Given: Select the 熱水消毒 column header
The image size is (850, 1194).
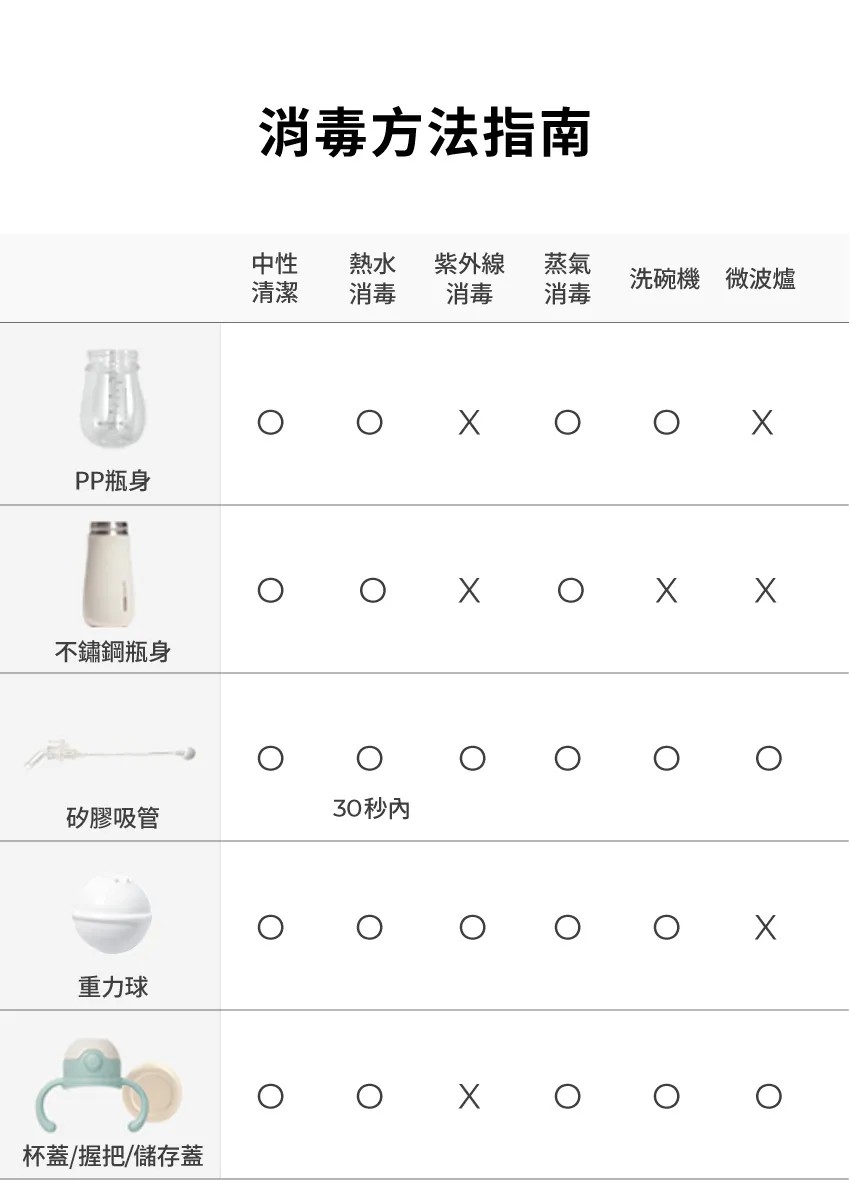Looking at the screenshot, I should click(372, 278).
